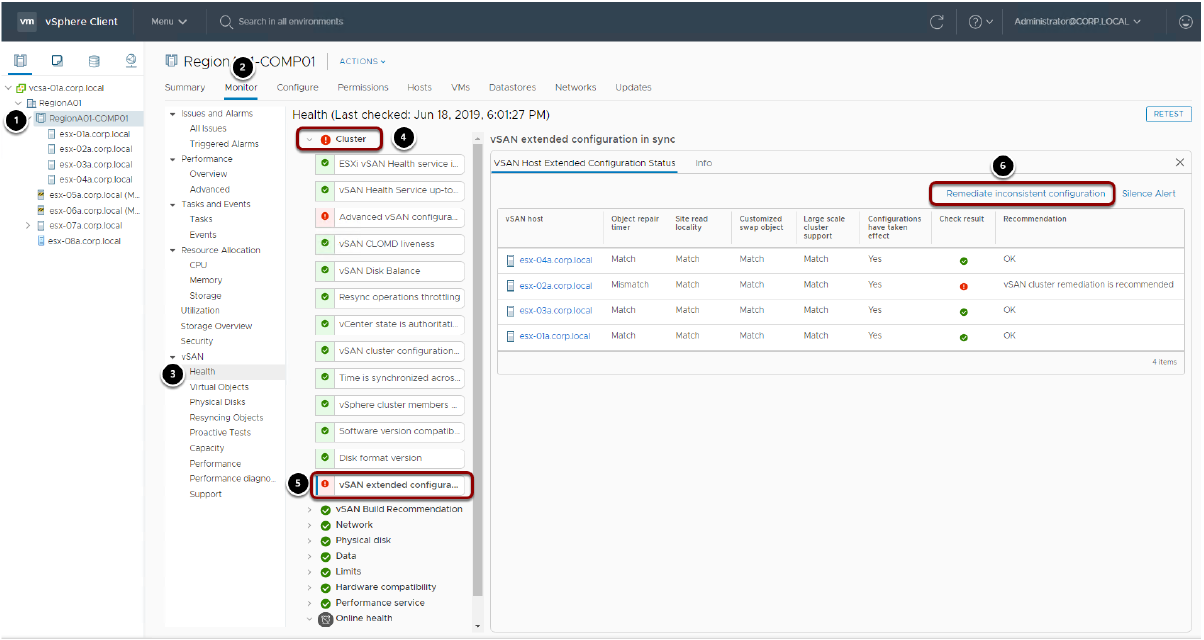Open the help question-mark icon
Viewport: 1204px width, 640px height.
click(975, 21)
